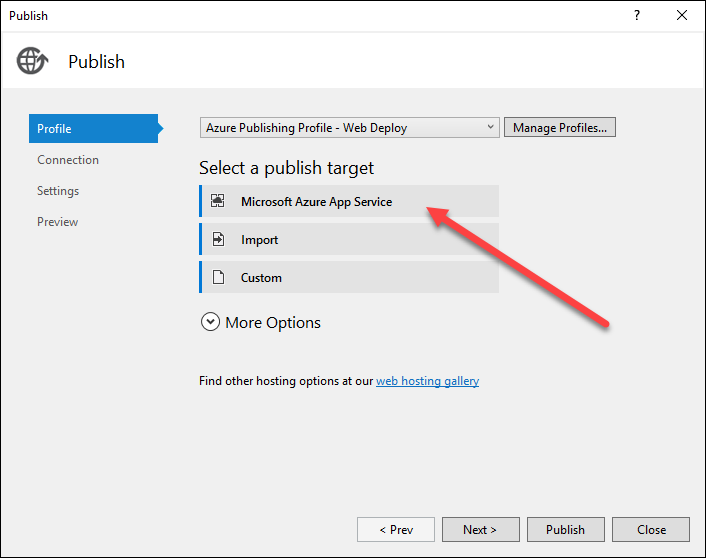Click the Microsoft Azure App Service cloud icon
This screenshot has height=558, width=706.
point(218,201)
